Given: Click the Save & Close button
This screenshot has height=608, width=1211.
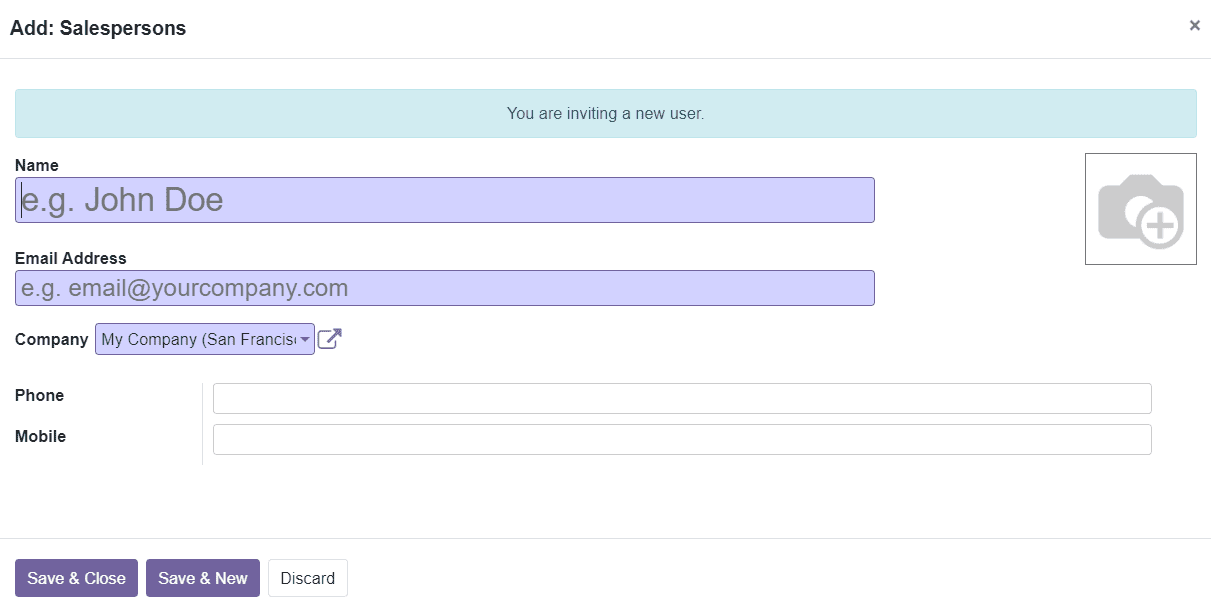Looking at the screenshot, I should pos(75,577).
